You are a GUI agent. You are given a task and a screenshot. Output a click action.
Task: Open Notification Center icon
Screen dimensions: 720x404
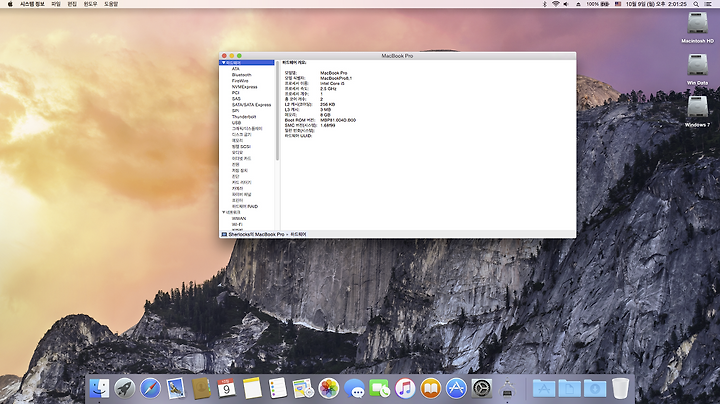708,4
